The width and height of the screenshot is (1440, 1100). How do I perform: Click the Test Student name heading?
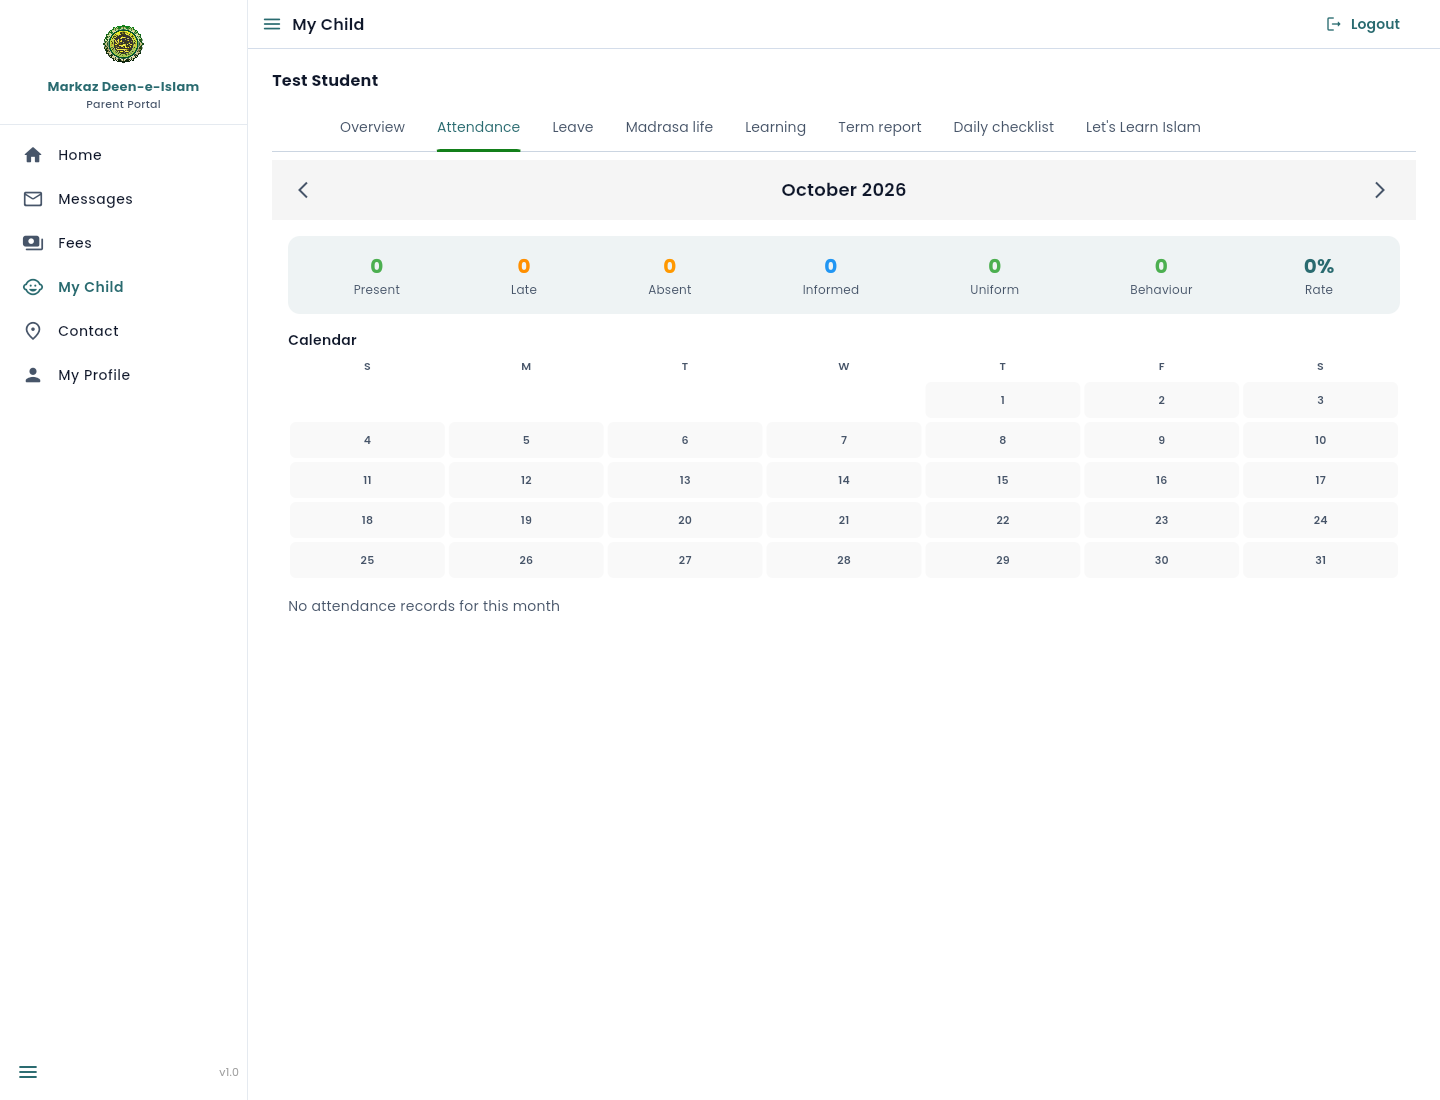pos(325,81)
